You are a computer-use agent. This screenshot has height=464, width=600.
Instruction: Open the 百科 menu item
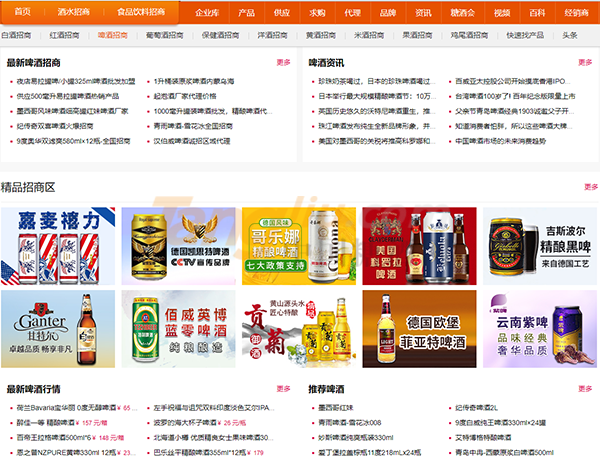coord(537,13)
